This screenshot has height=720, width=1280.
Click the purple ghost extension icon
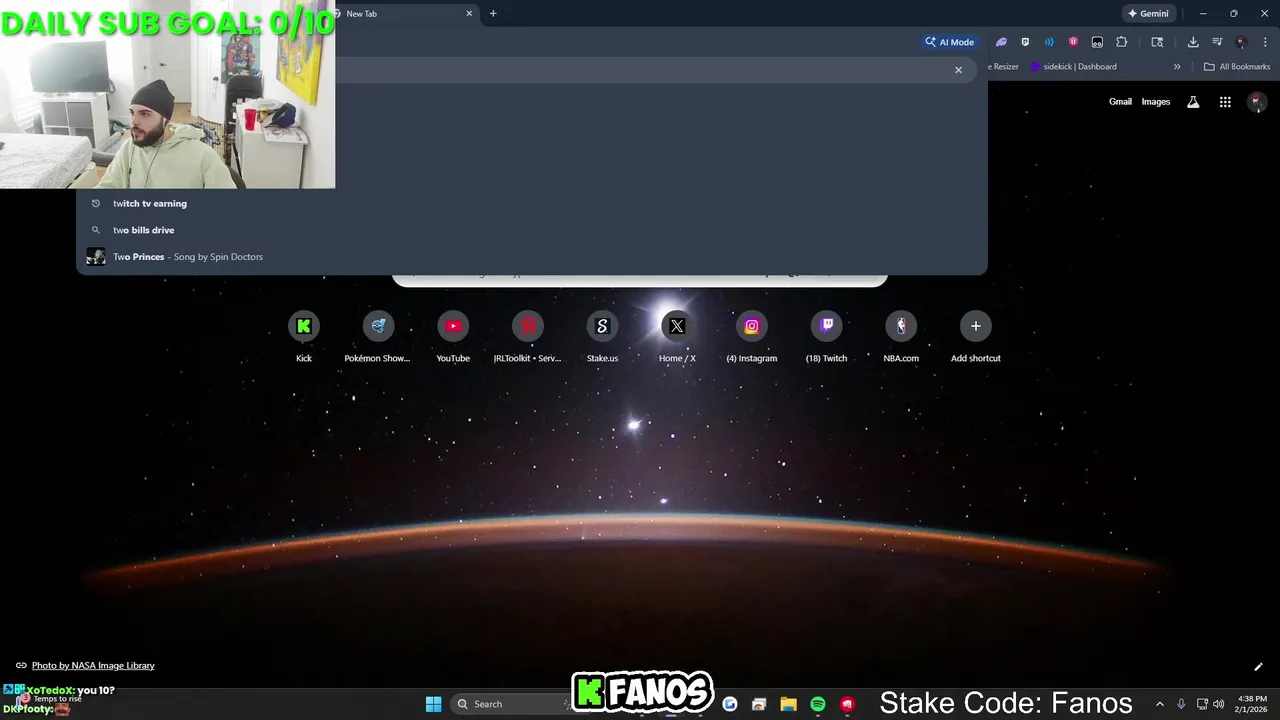[1001, 42]
